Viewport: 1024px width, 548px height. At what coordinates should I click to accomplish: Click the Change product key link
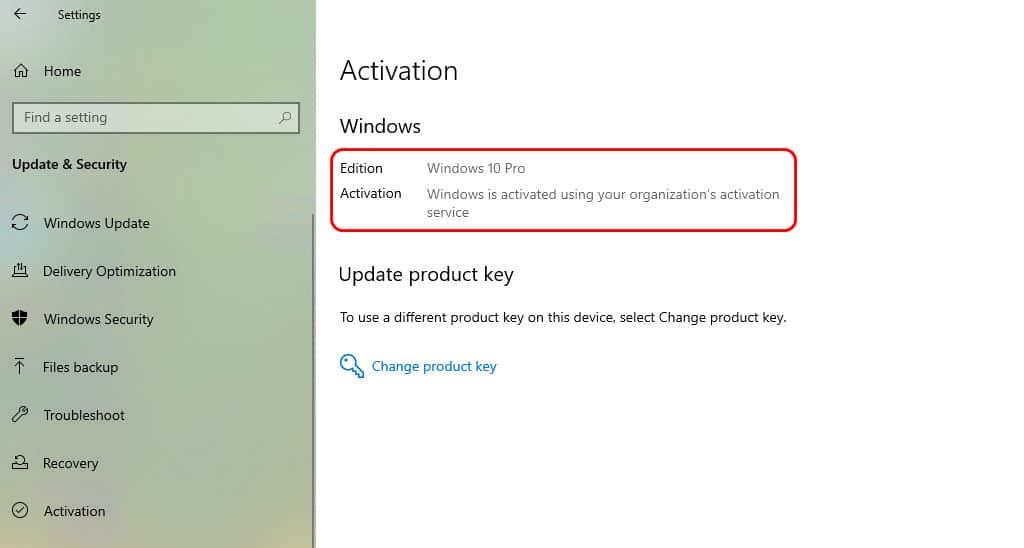434,366
